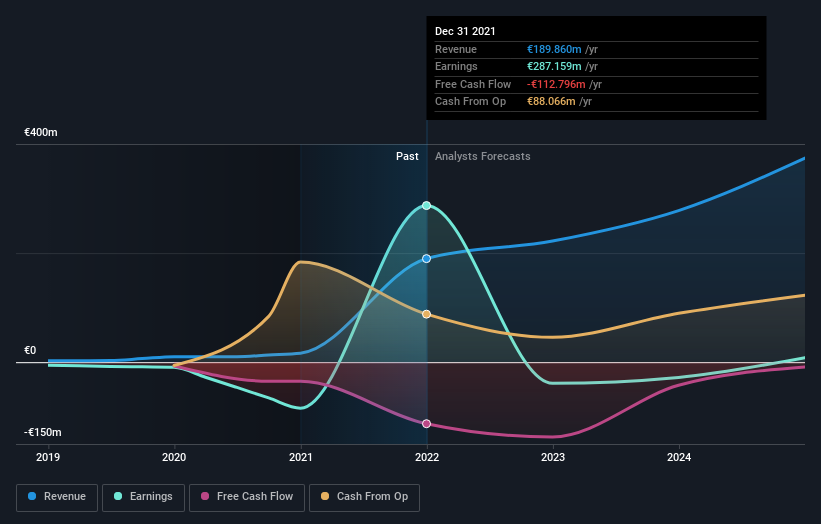Screen dimensions: 821x524
Task: Click the Earnings row label in tooltip
Action: tap(456, 66)
